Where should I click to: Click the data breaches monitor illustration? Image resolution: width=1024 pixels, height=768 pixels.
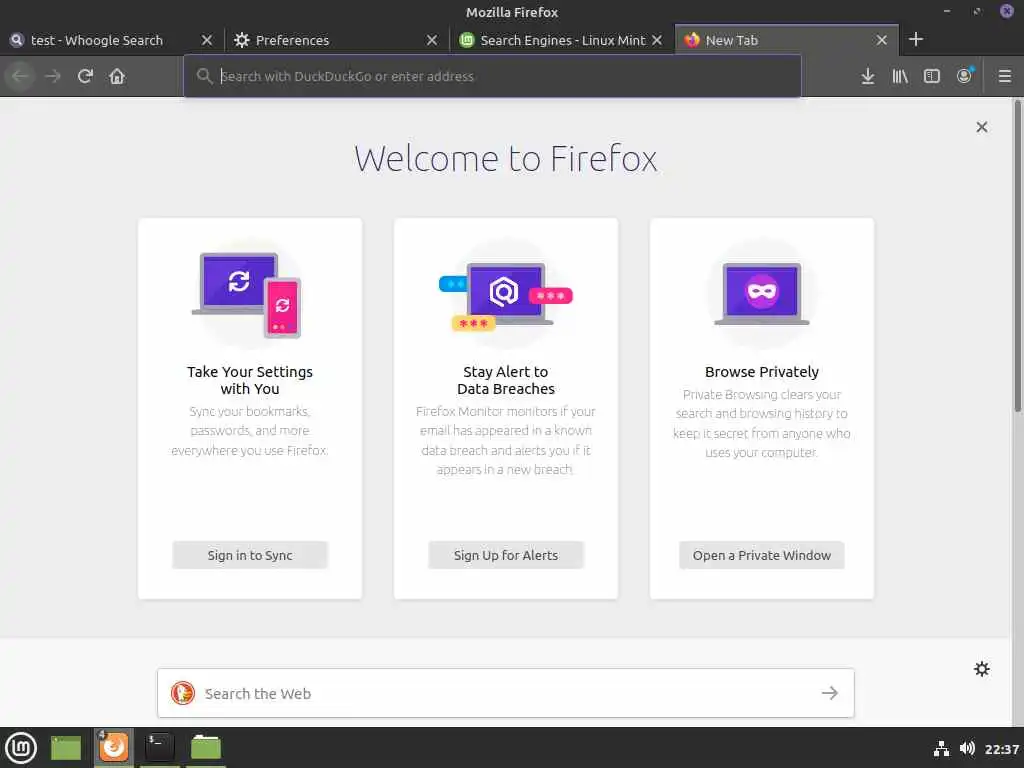tap(505, 296)
